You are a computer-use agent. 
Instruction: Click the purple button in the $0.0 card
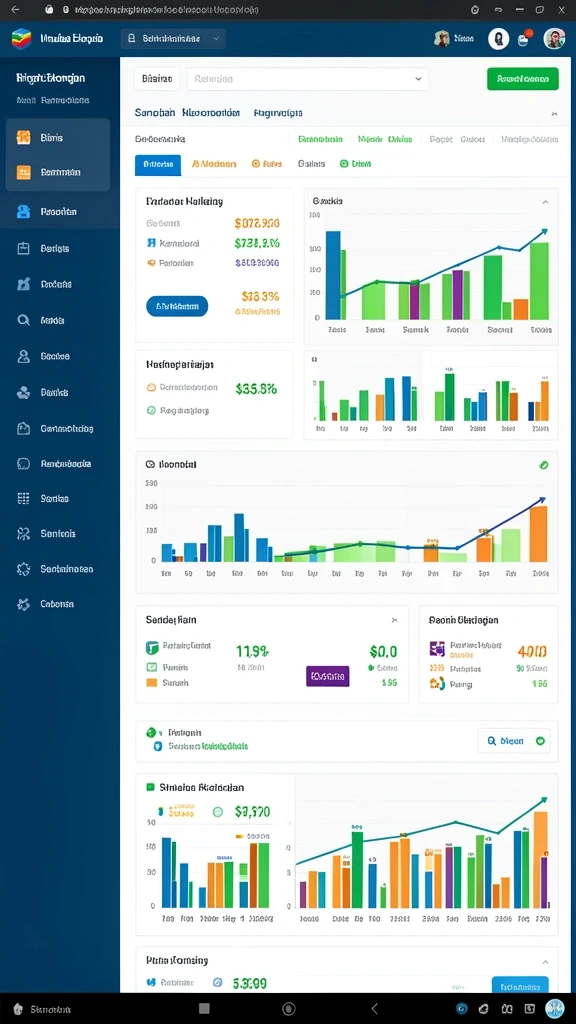point(327,676)
